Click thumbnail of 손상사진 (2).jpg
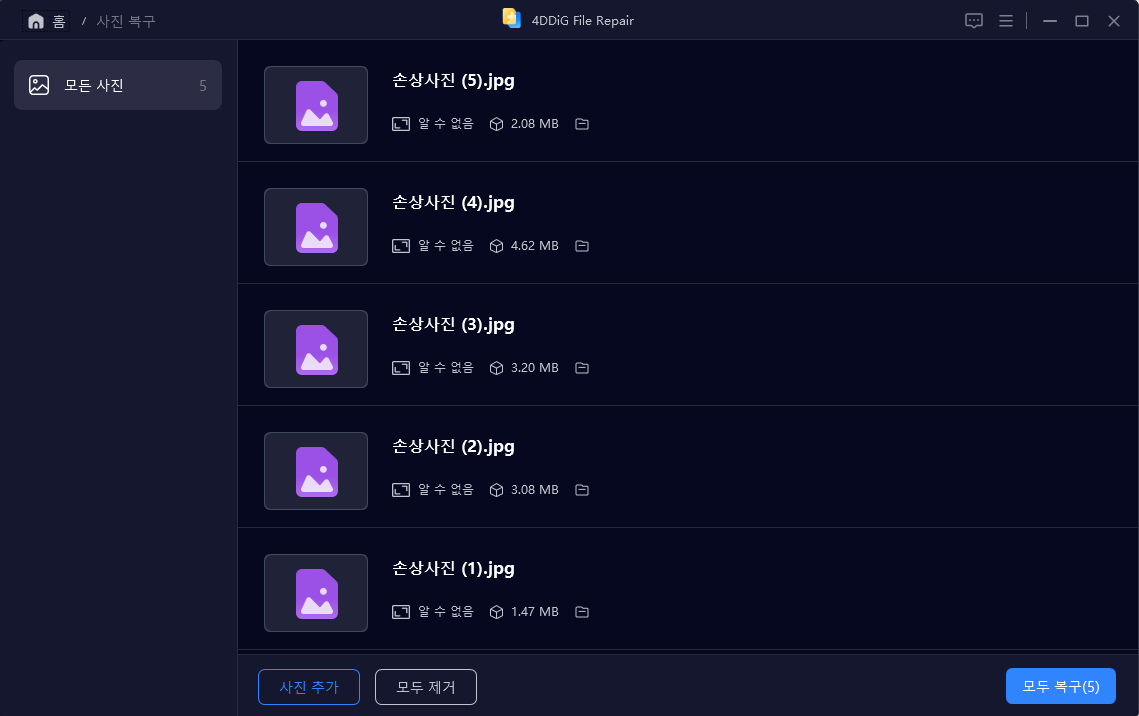The width and height of the screenshot is (1139, 716). pos(316,471)
